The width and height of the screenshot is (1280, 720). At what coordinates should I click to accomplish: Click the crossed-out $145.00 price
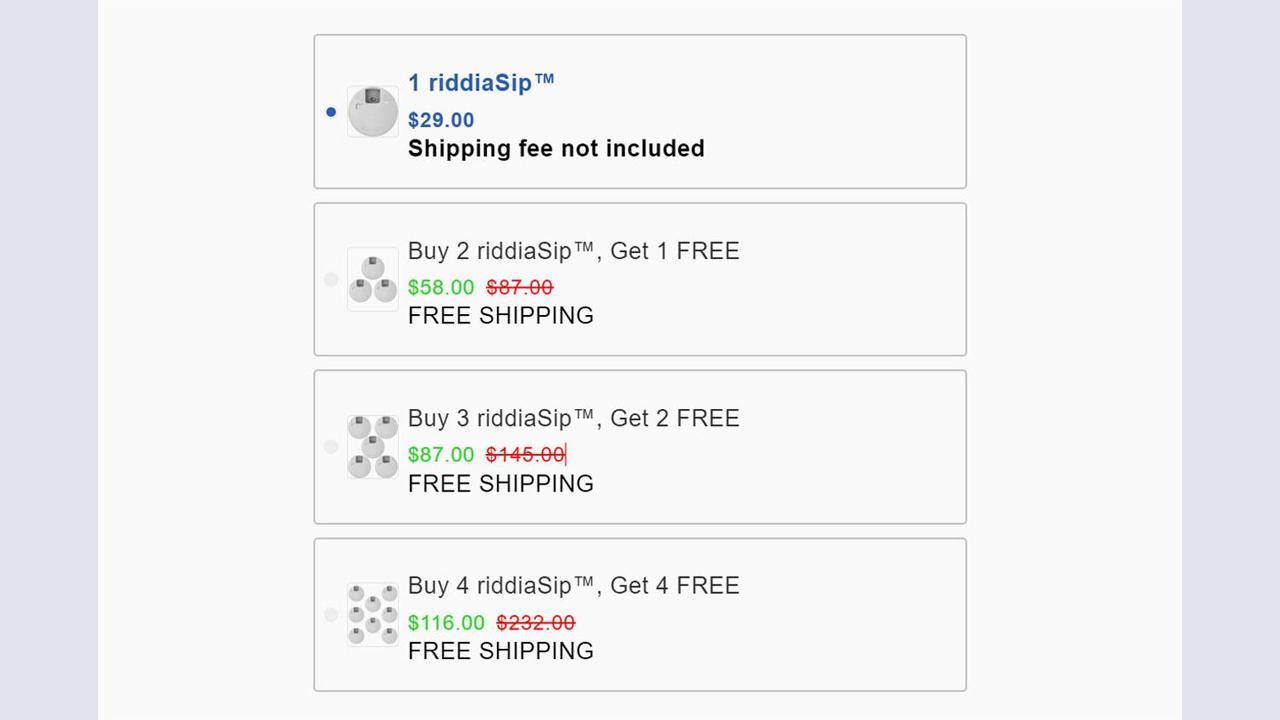point(526,455)
